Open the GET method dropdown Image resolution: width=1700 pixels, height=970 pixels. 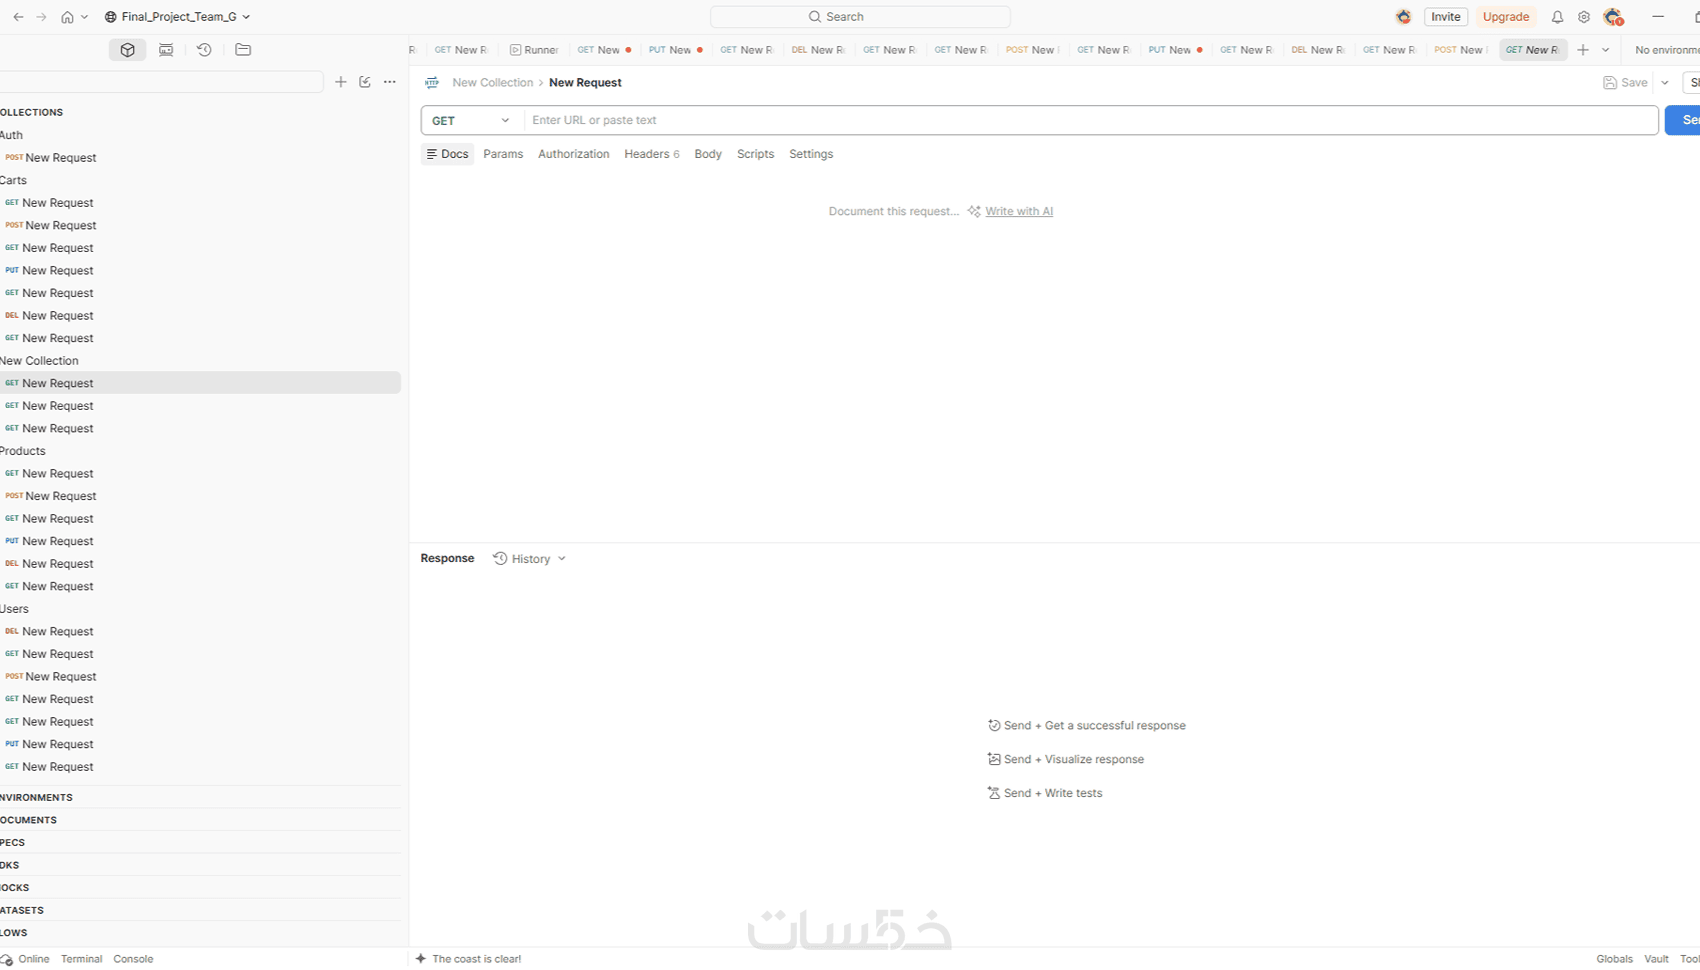pyautogui.click(x=472, y=120)
